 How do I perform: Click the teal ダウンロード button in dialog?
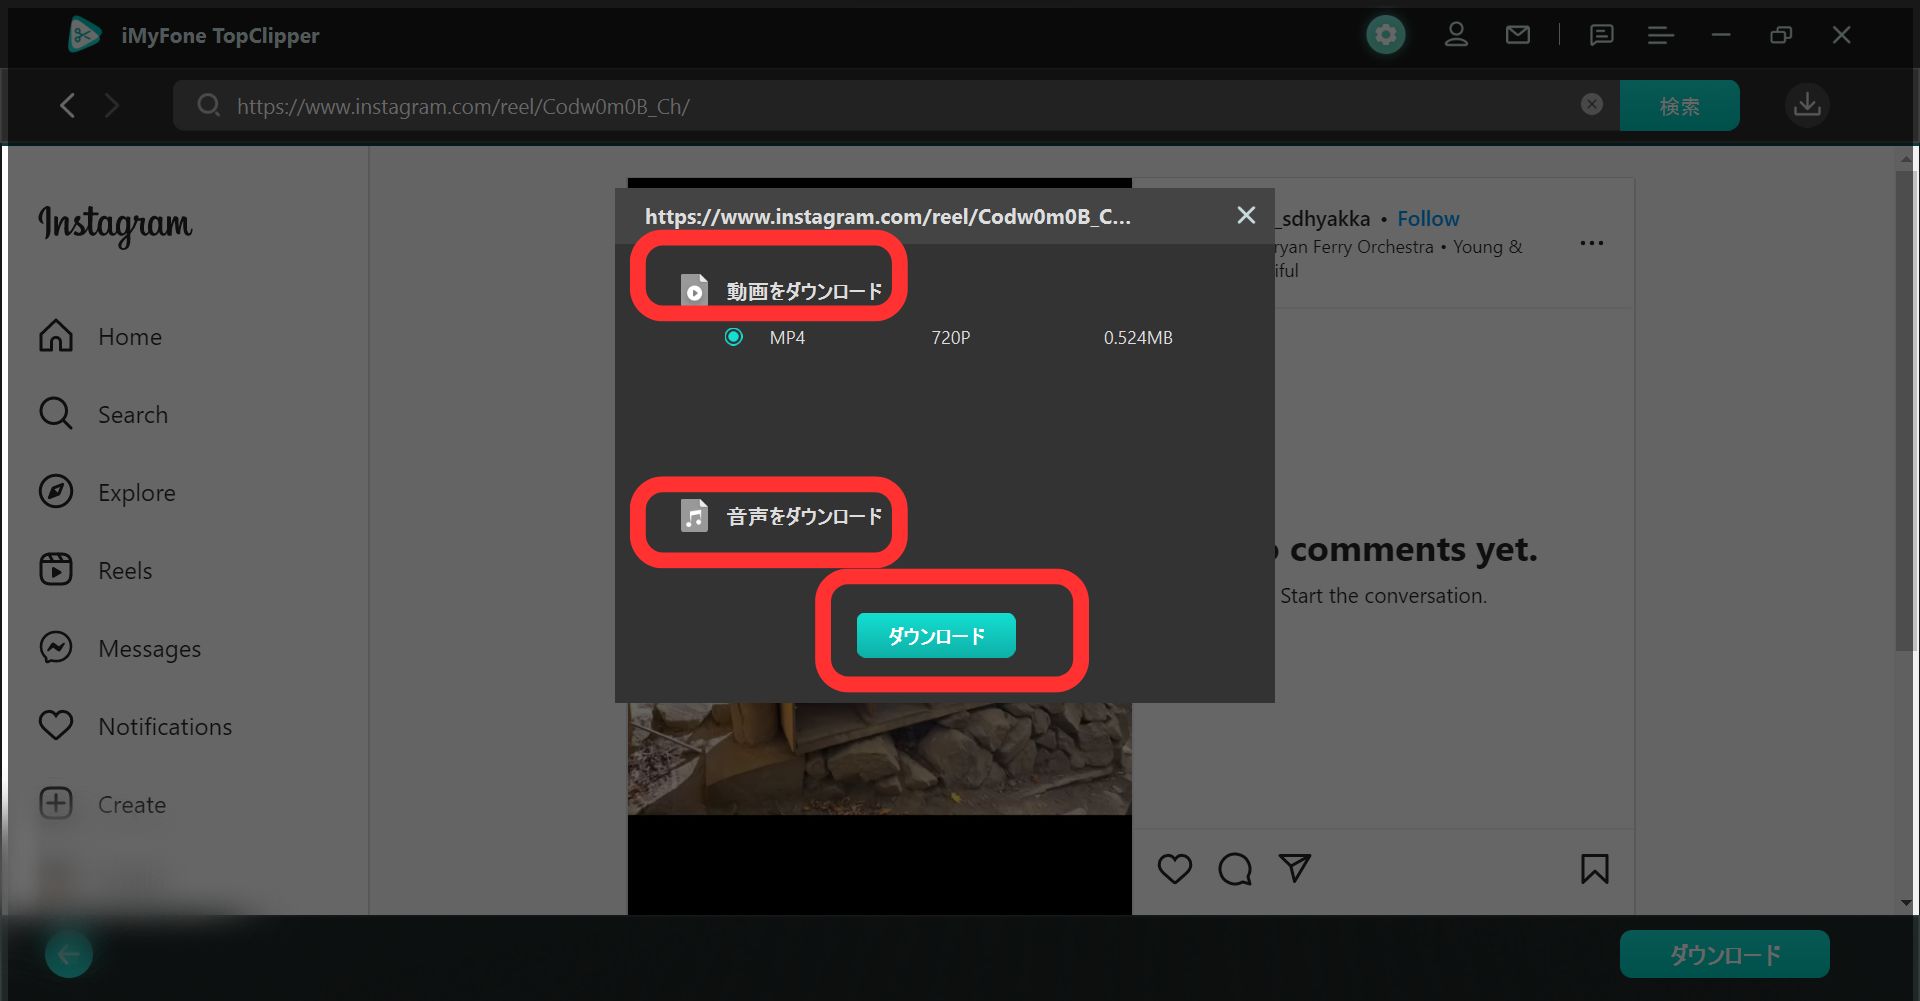936,636
